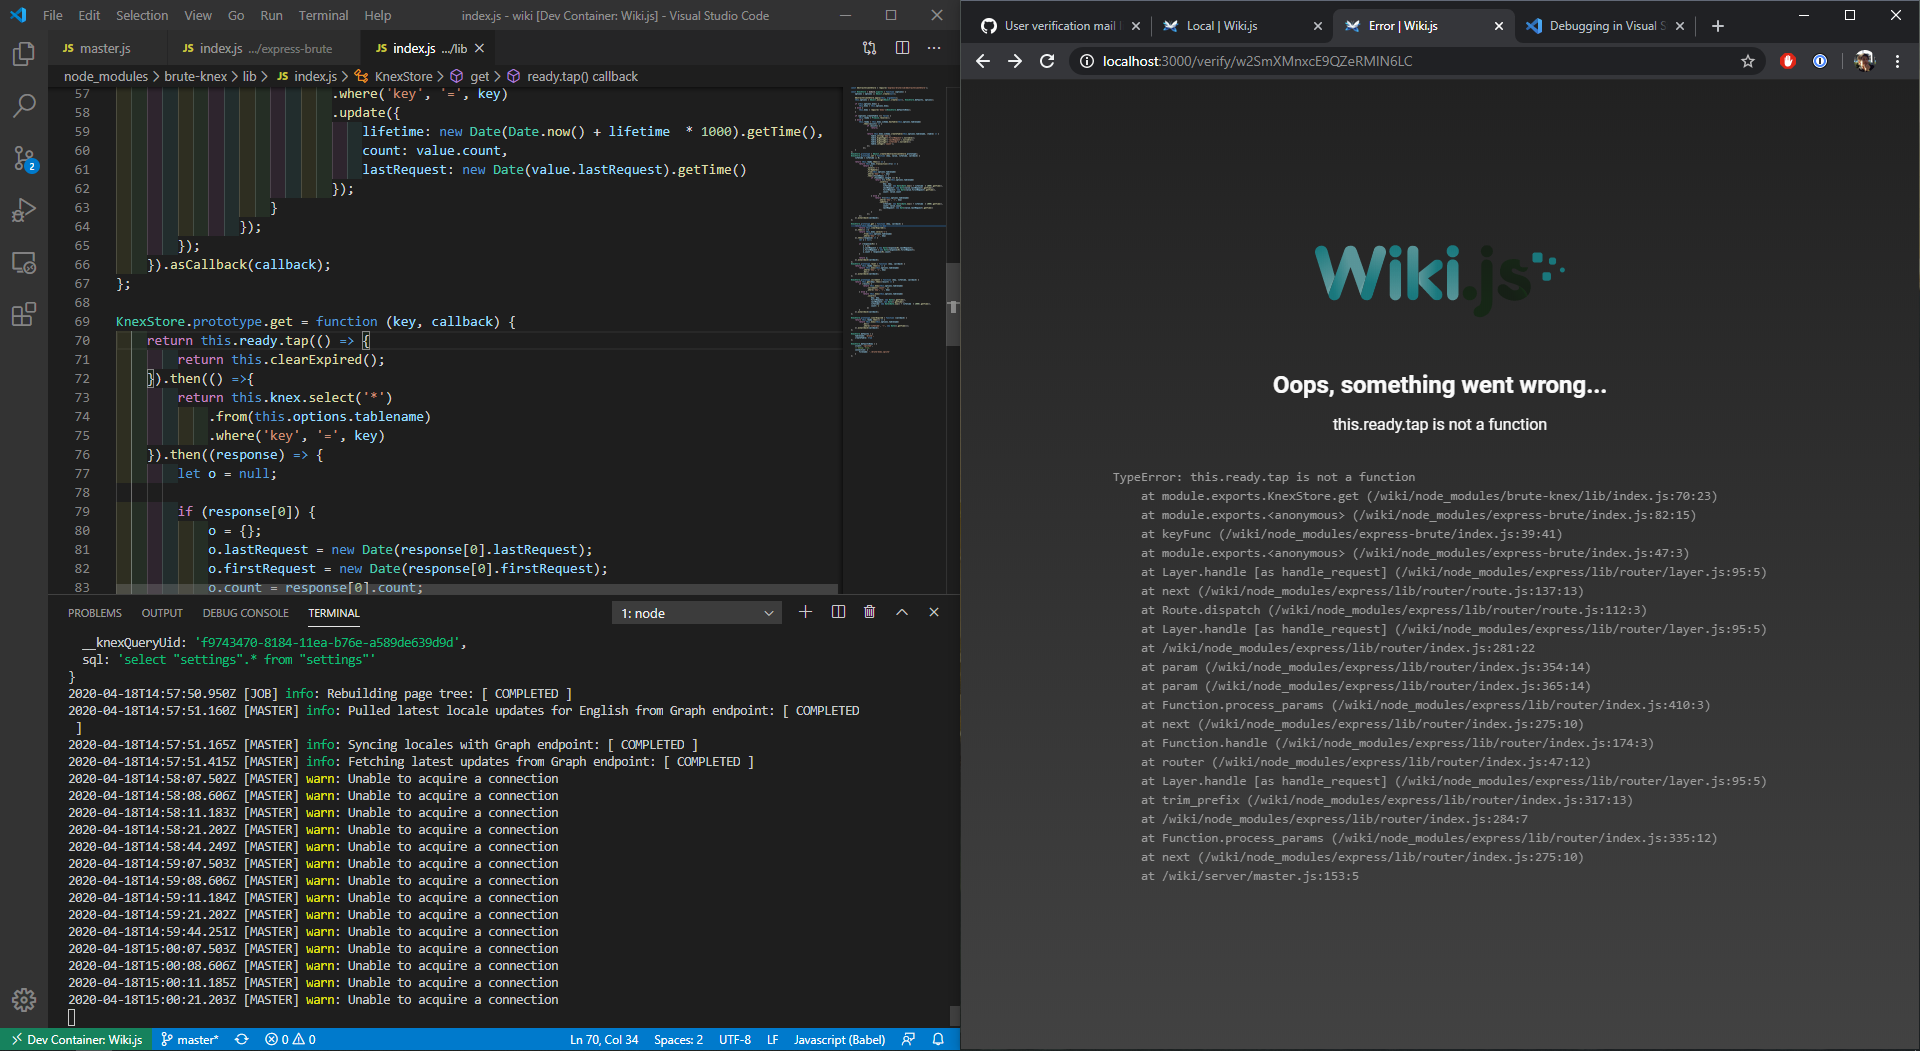Open the Extensions view

click(x=24, y=315)
